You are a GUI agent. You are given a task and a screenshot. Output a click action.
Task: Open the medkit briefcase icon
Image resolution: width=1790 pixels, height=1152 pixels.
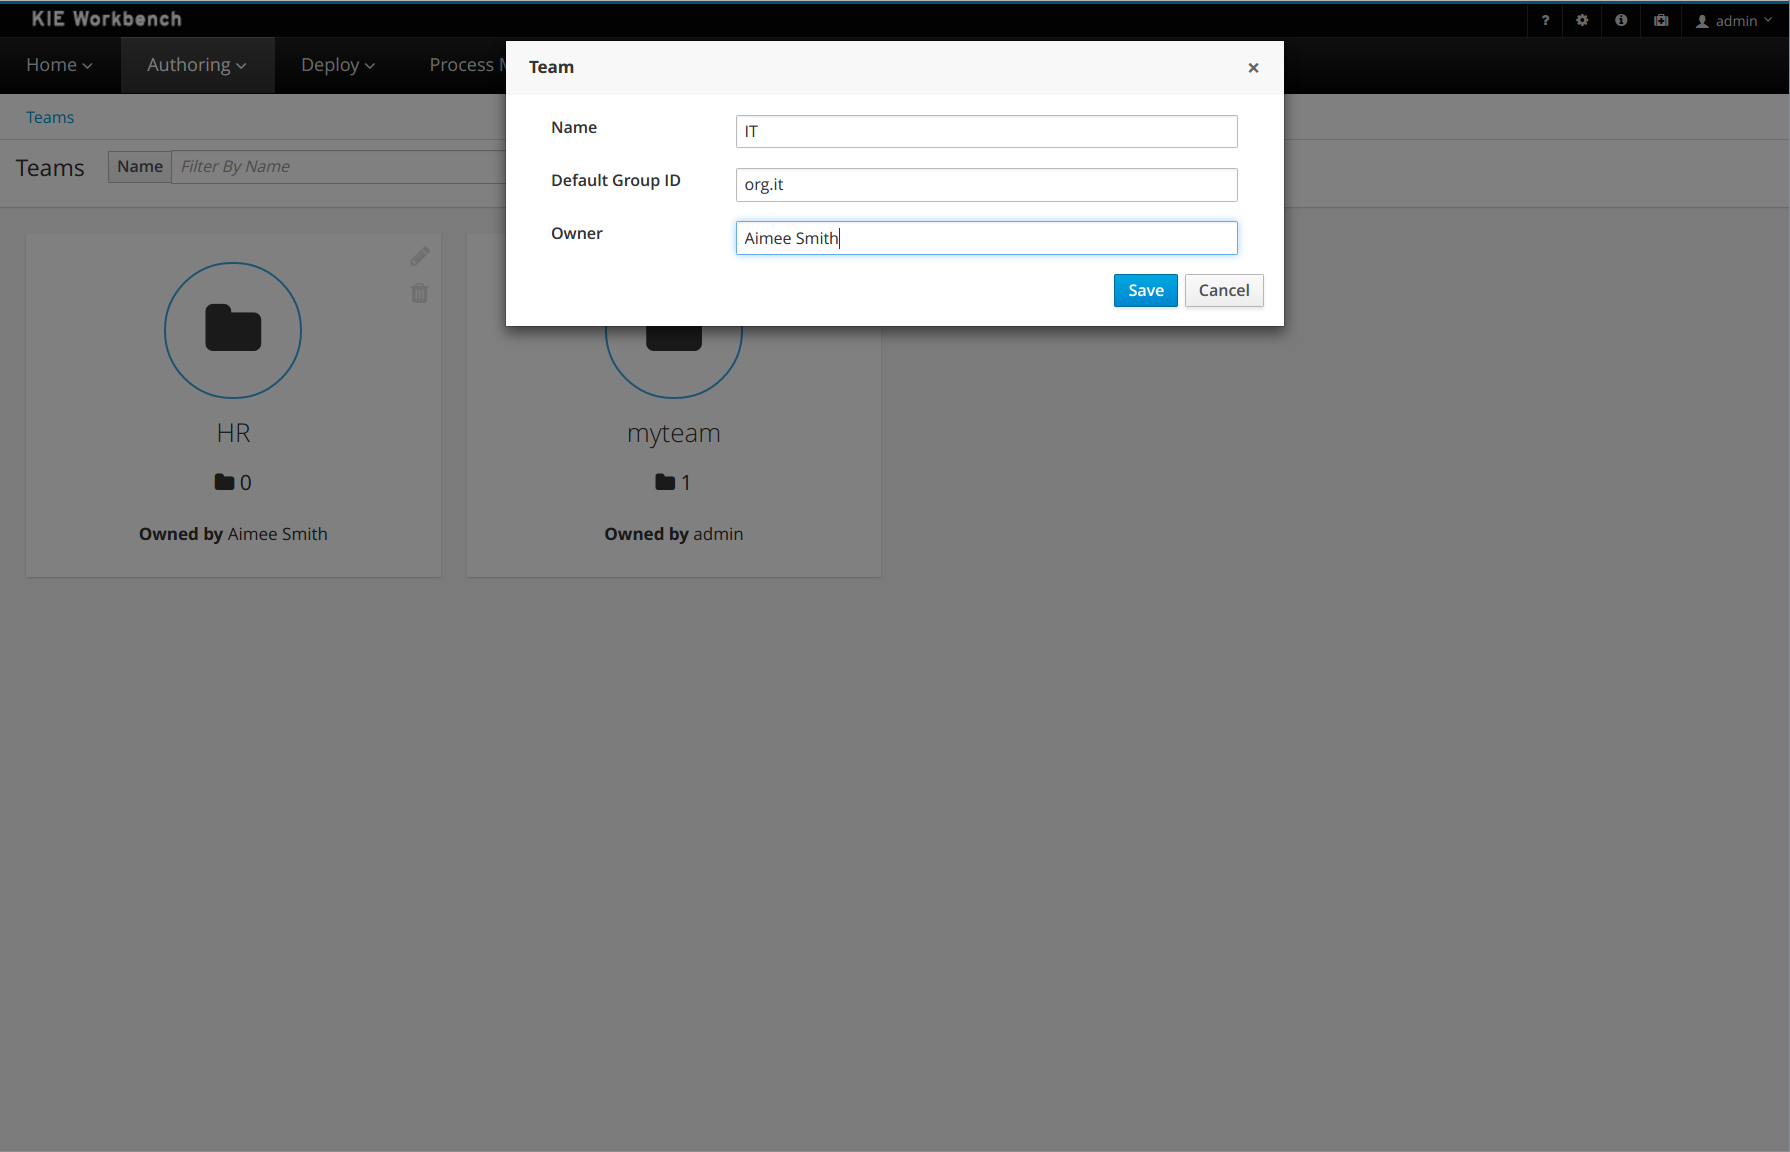click(x=1661, y=20)
